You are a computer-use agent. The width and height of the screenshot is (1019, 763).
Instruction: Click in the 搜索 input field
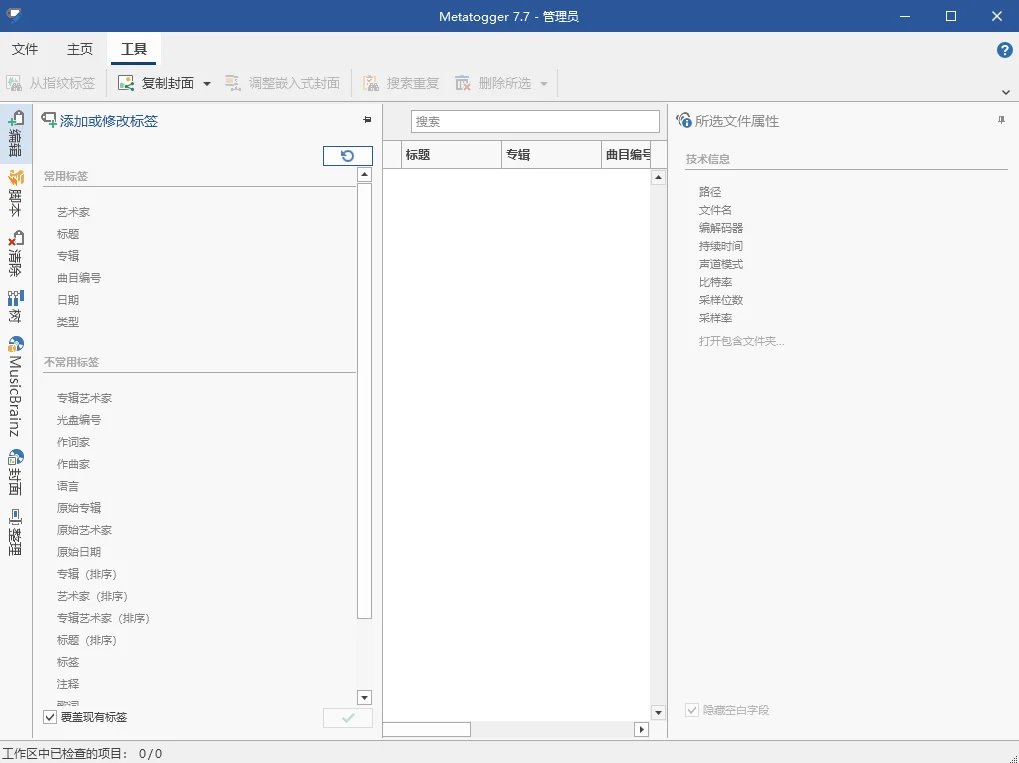[x=535, y=121]
